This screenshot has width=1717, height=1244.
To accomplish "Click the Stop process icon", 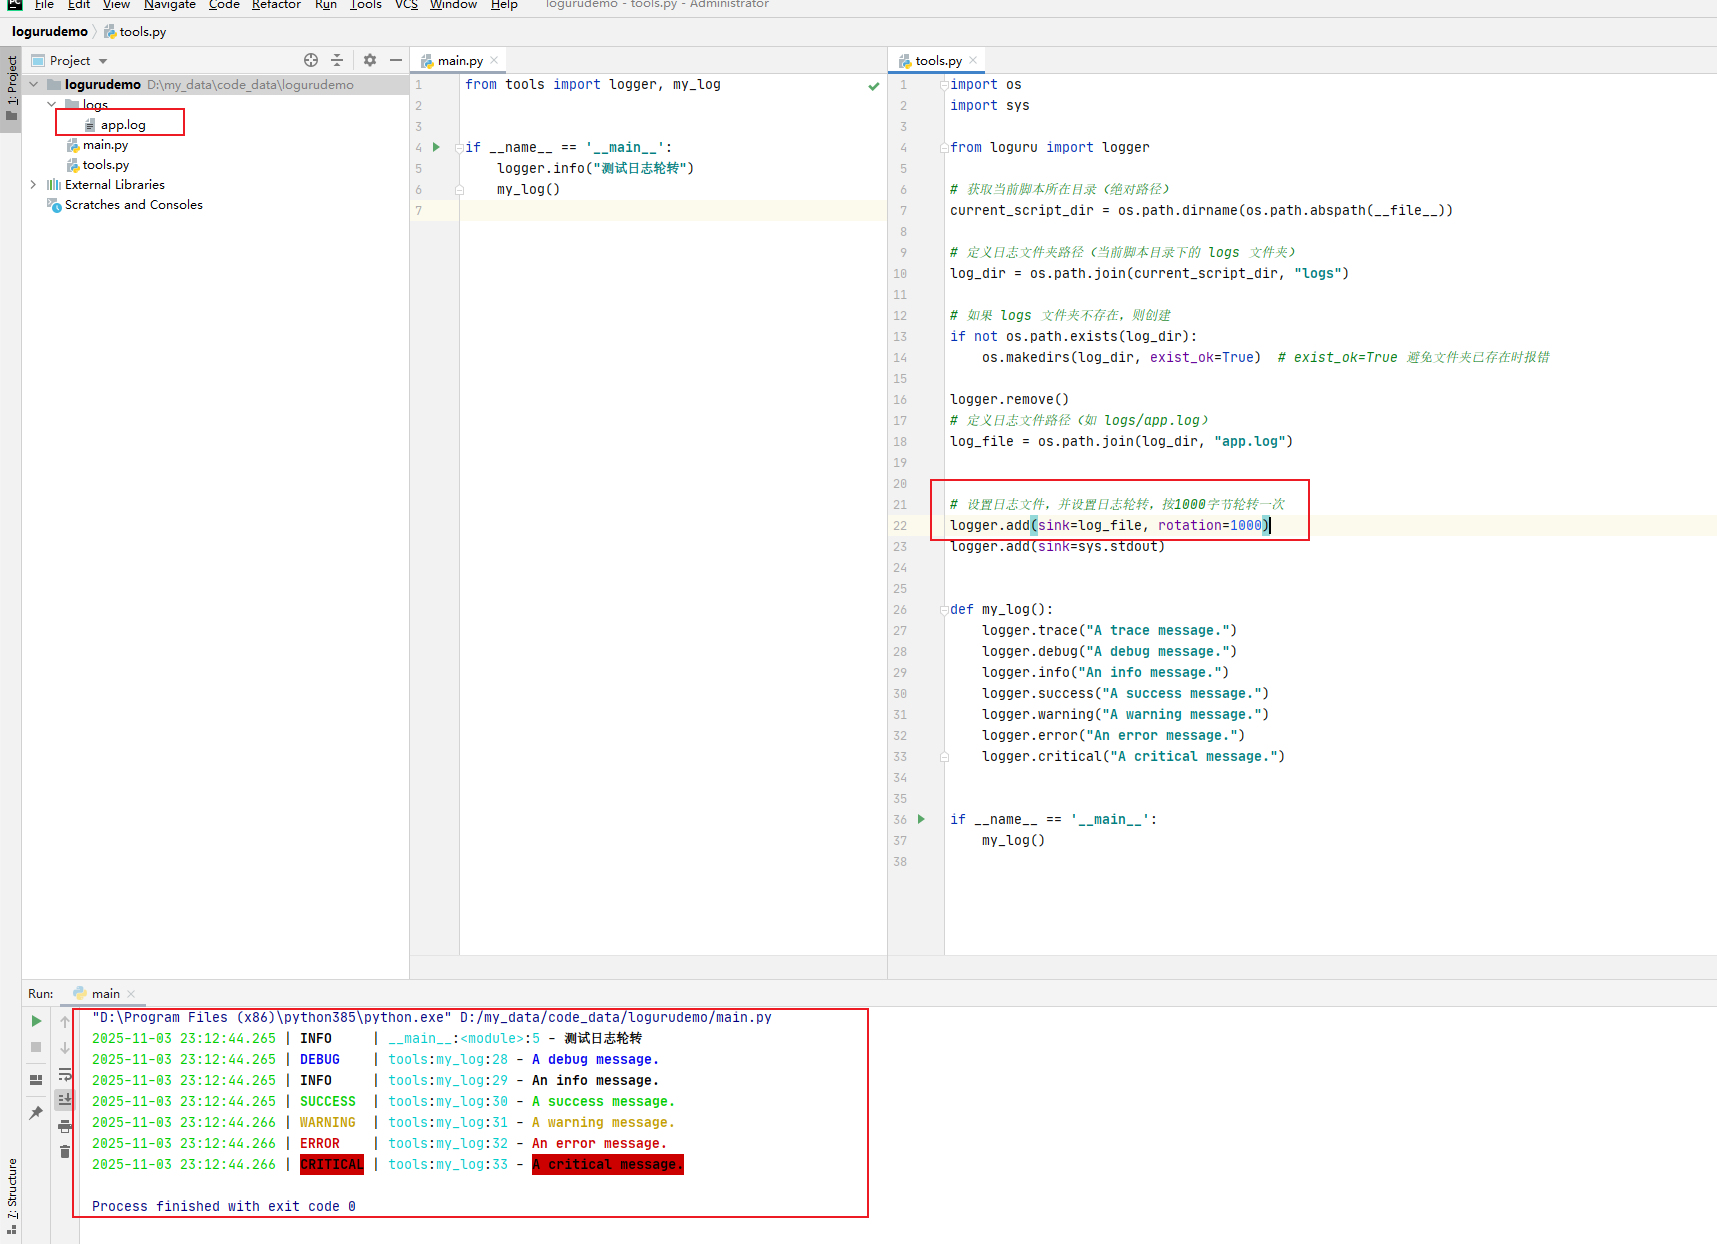I will point(35,1047).
